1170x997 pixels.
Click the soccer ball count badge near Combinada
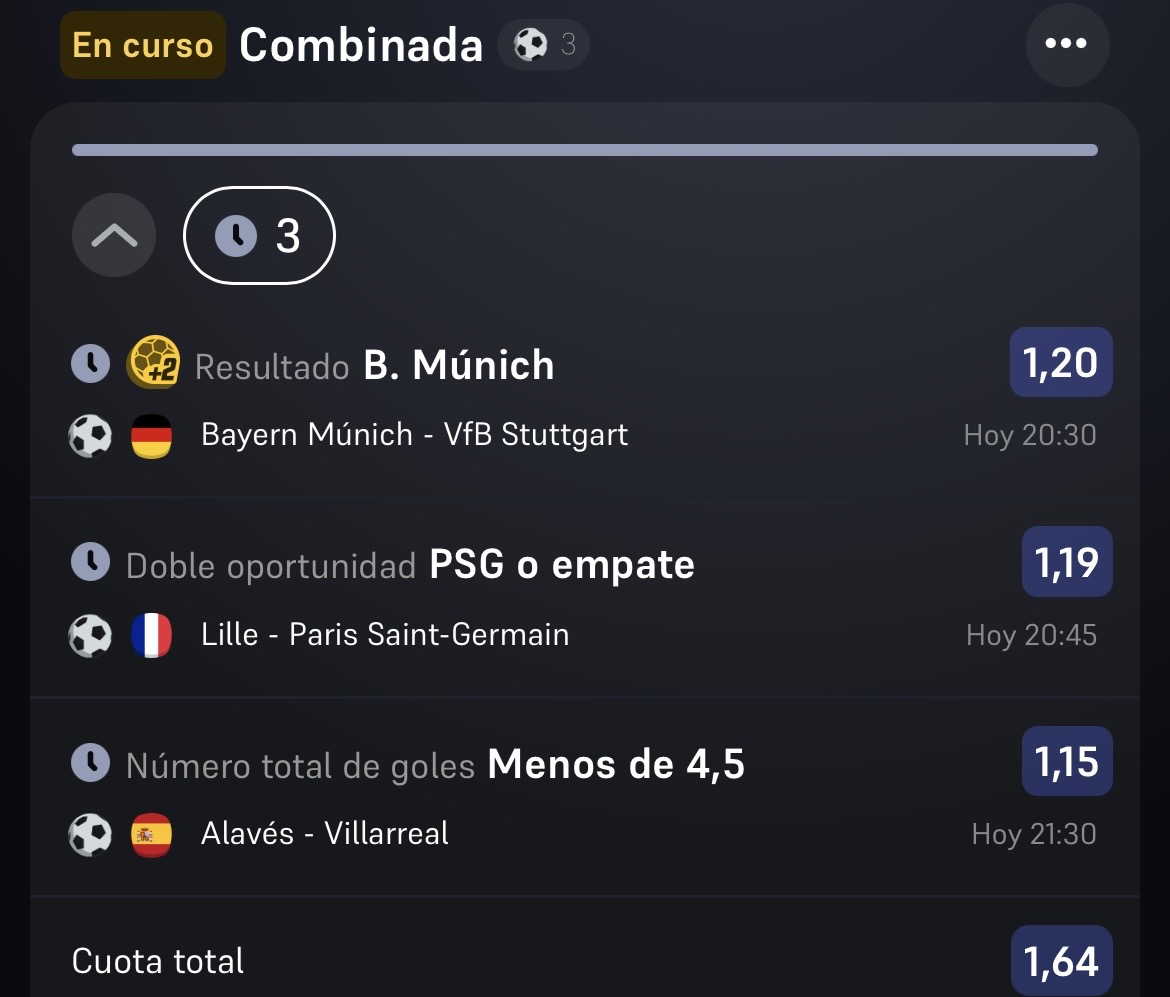tap(544, 45)
